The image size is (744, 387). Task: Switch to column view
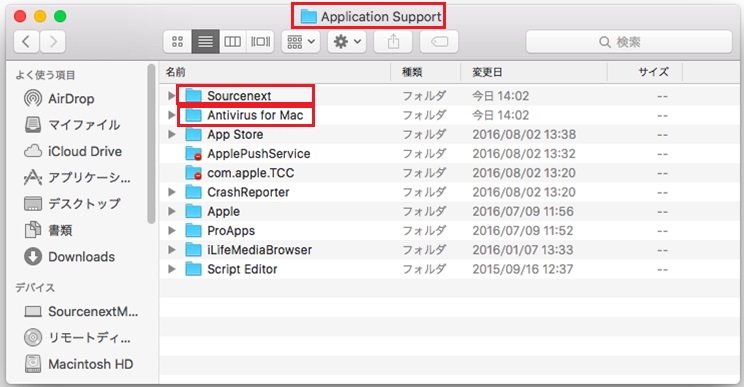pyautogui.click(x=232, y=42)
